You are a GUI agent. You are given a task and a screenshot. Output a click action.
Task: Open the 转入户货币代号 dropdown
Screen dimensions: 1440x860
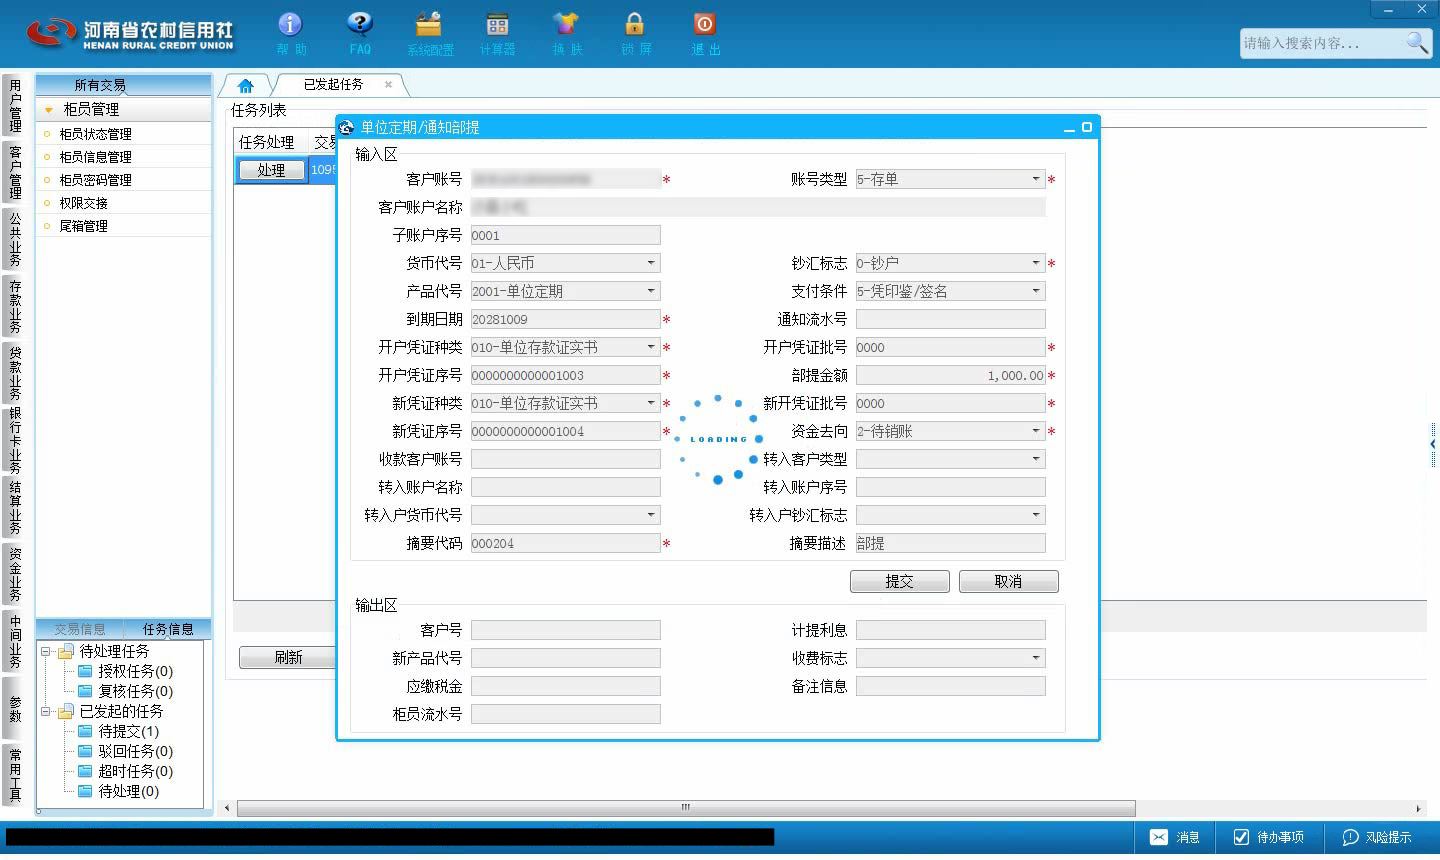click(651, 515)
